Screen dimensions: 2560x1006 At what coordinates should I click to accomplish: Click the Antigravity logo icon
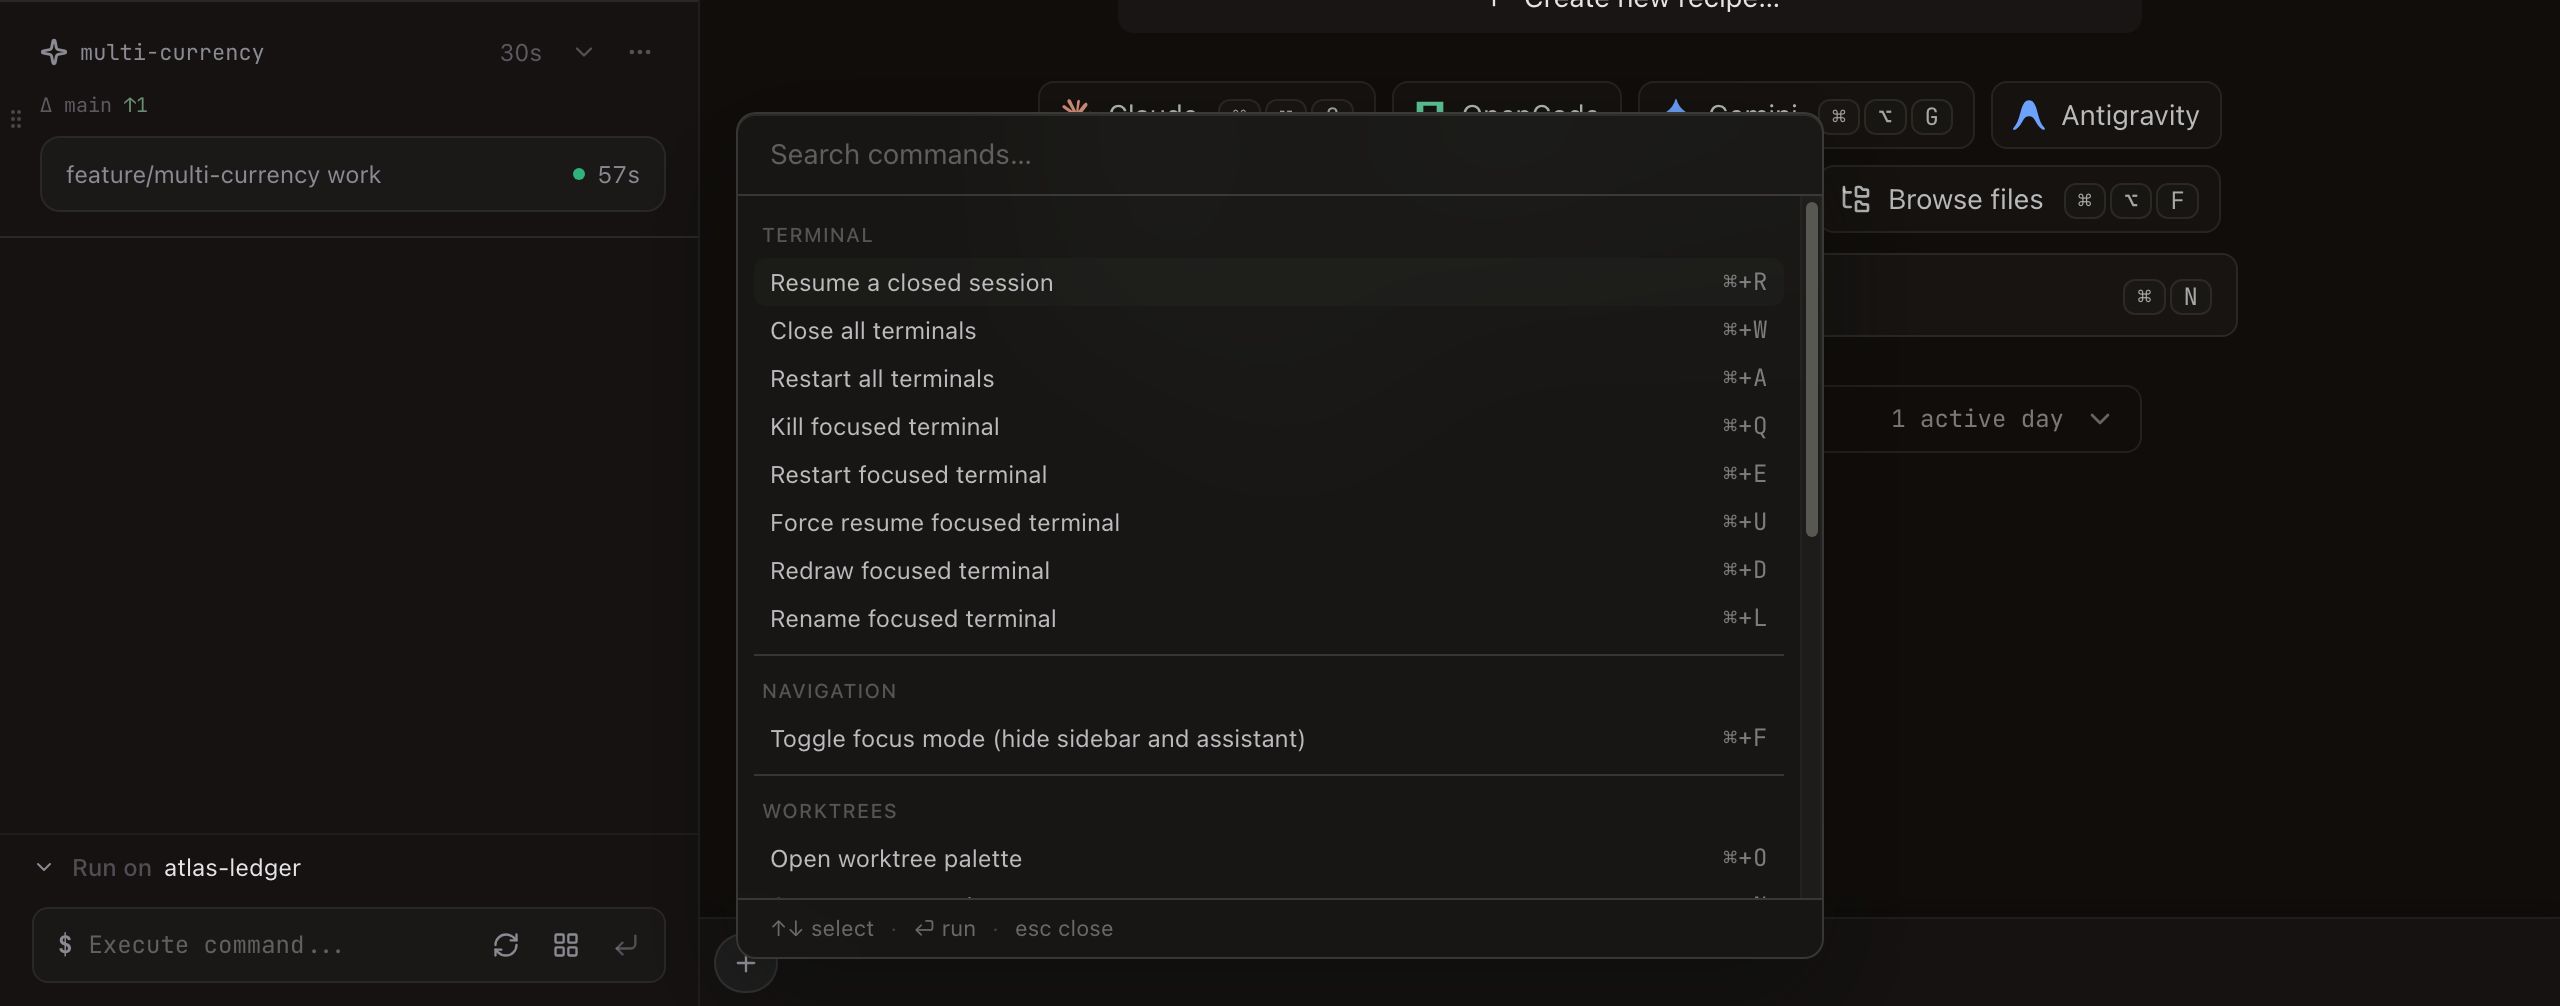2028,115
